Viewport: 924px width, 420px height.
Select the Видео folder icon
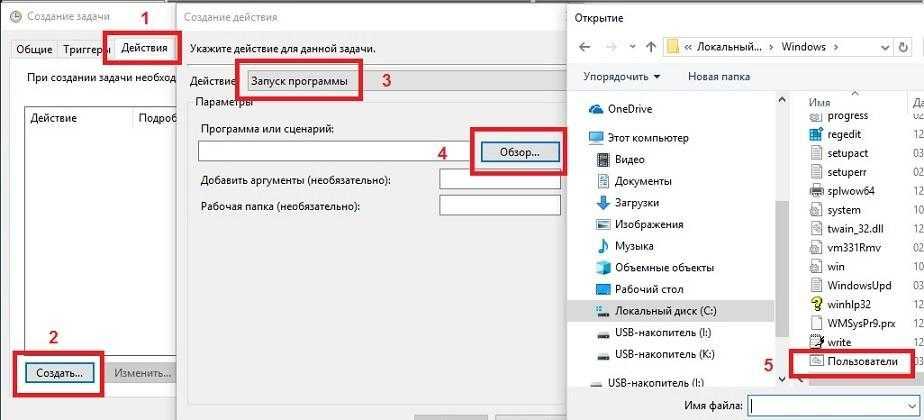point(603,159)
